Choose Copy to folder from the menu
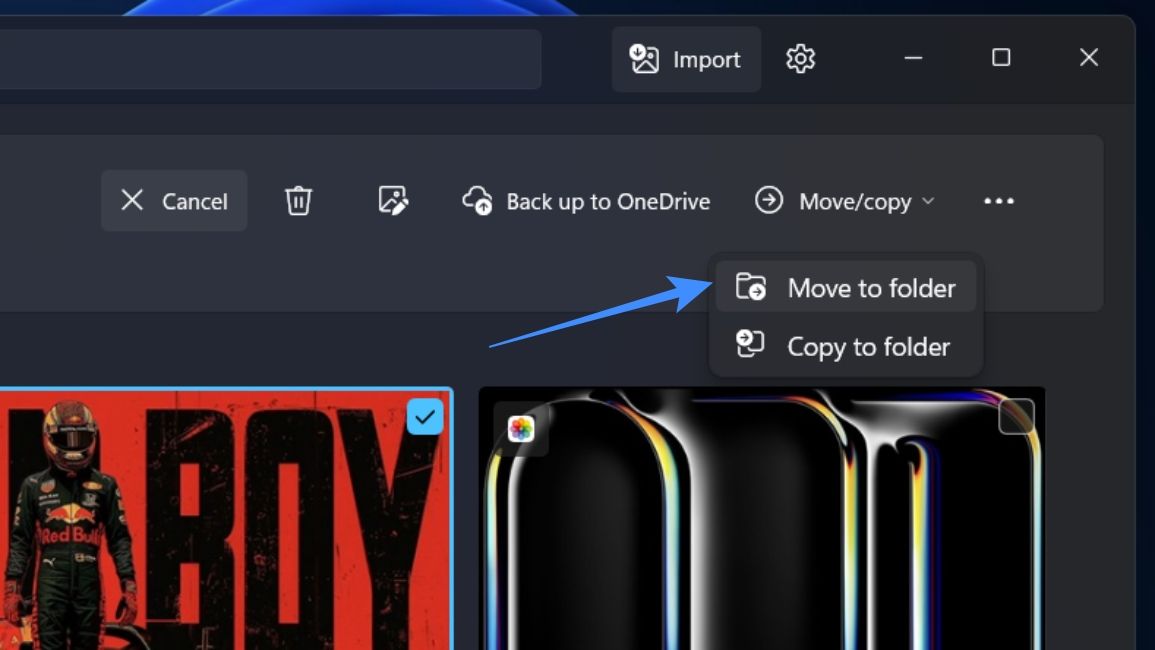Screen dimensions: 1155x650 click(x=868, y=347)
